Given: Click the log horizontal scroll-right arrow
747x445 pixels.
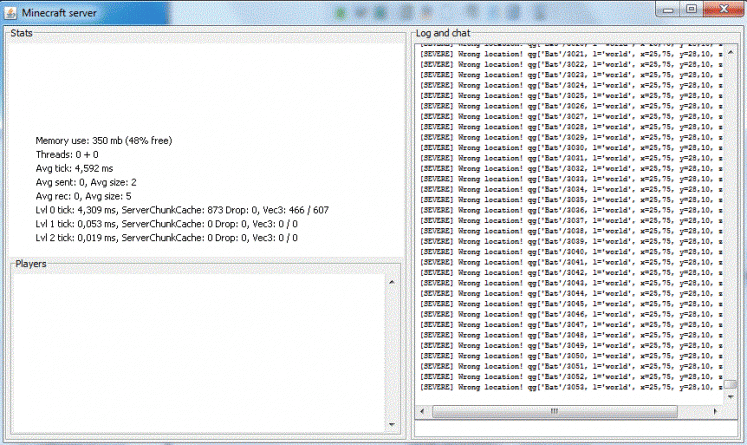Looking at the screenshot, I should [x=715, y=411].
